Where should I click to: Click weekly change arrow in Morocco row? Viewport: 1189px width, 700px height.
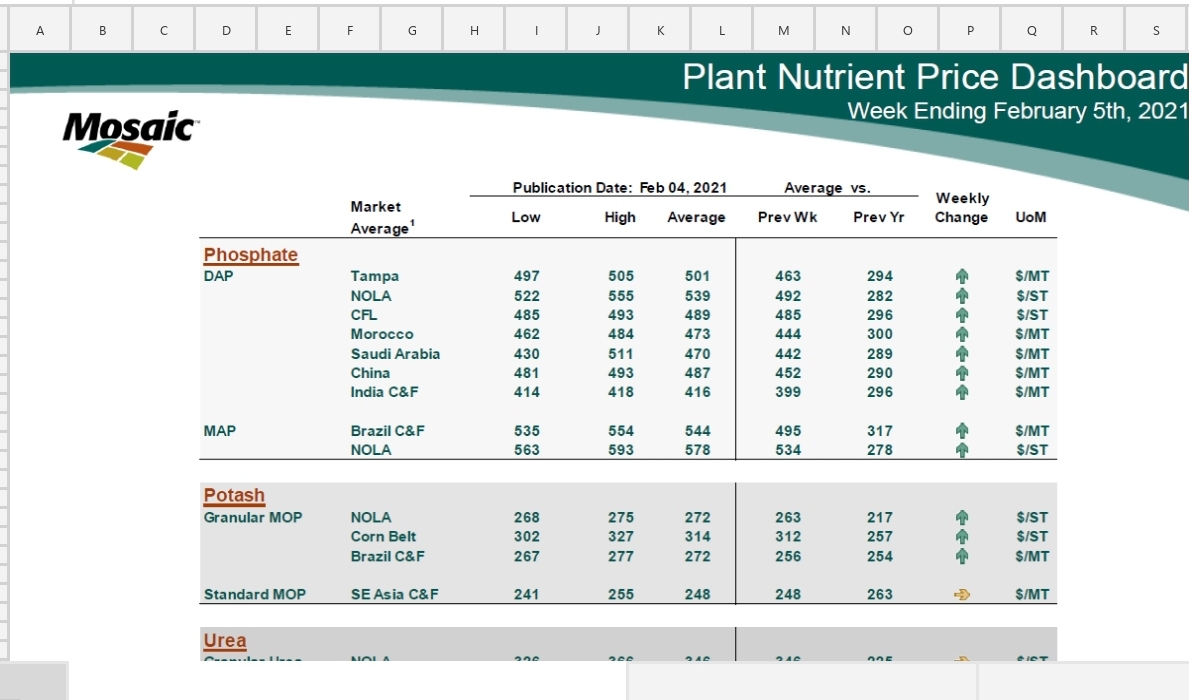[962, 334]
